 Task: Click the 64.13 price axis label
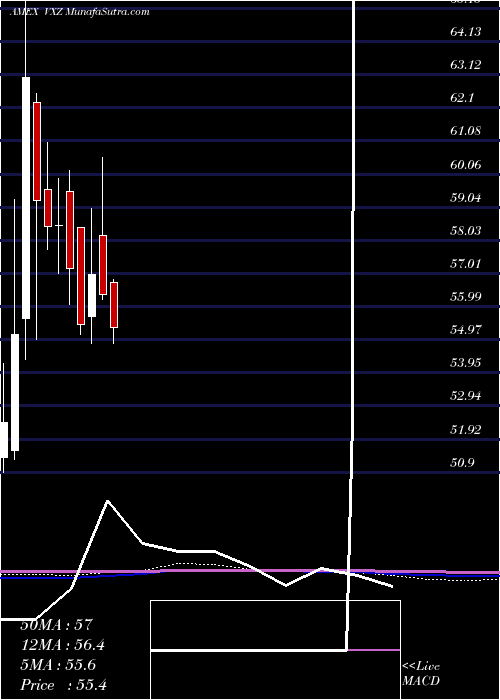point(467,32)
